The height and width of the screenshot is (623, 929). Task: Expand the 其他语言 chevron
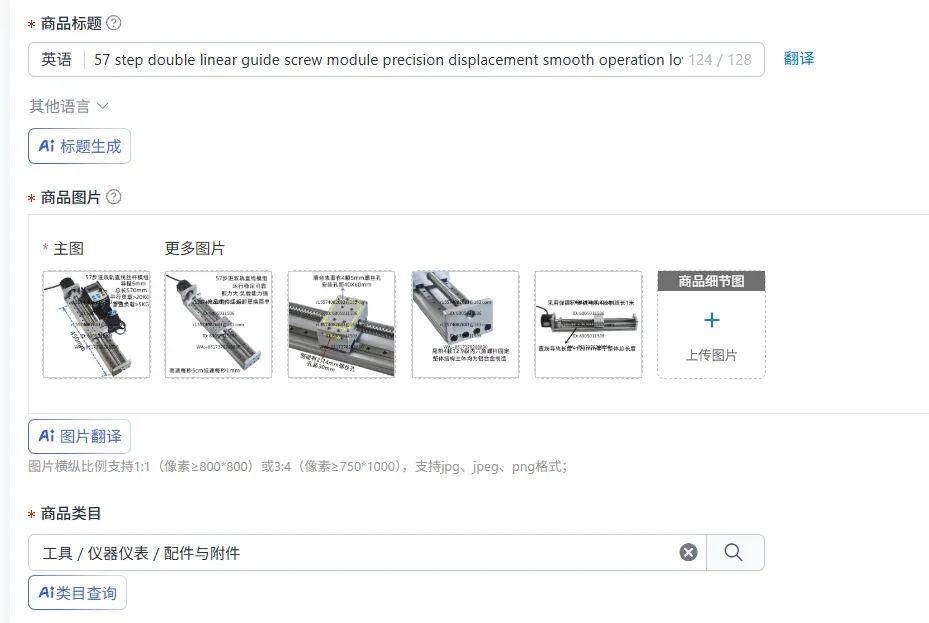[102, 106]
